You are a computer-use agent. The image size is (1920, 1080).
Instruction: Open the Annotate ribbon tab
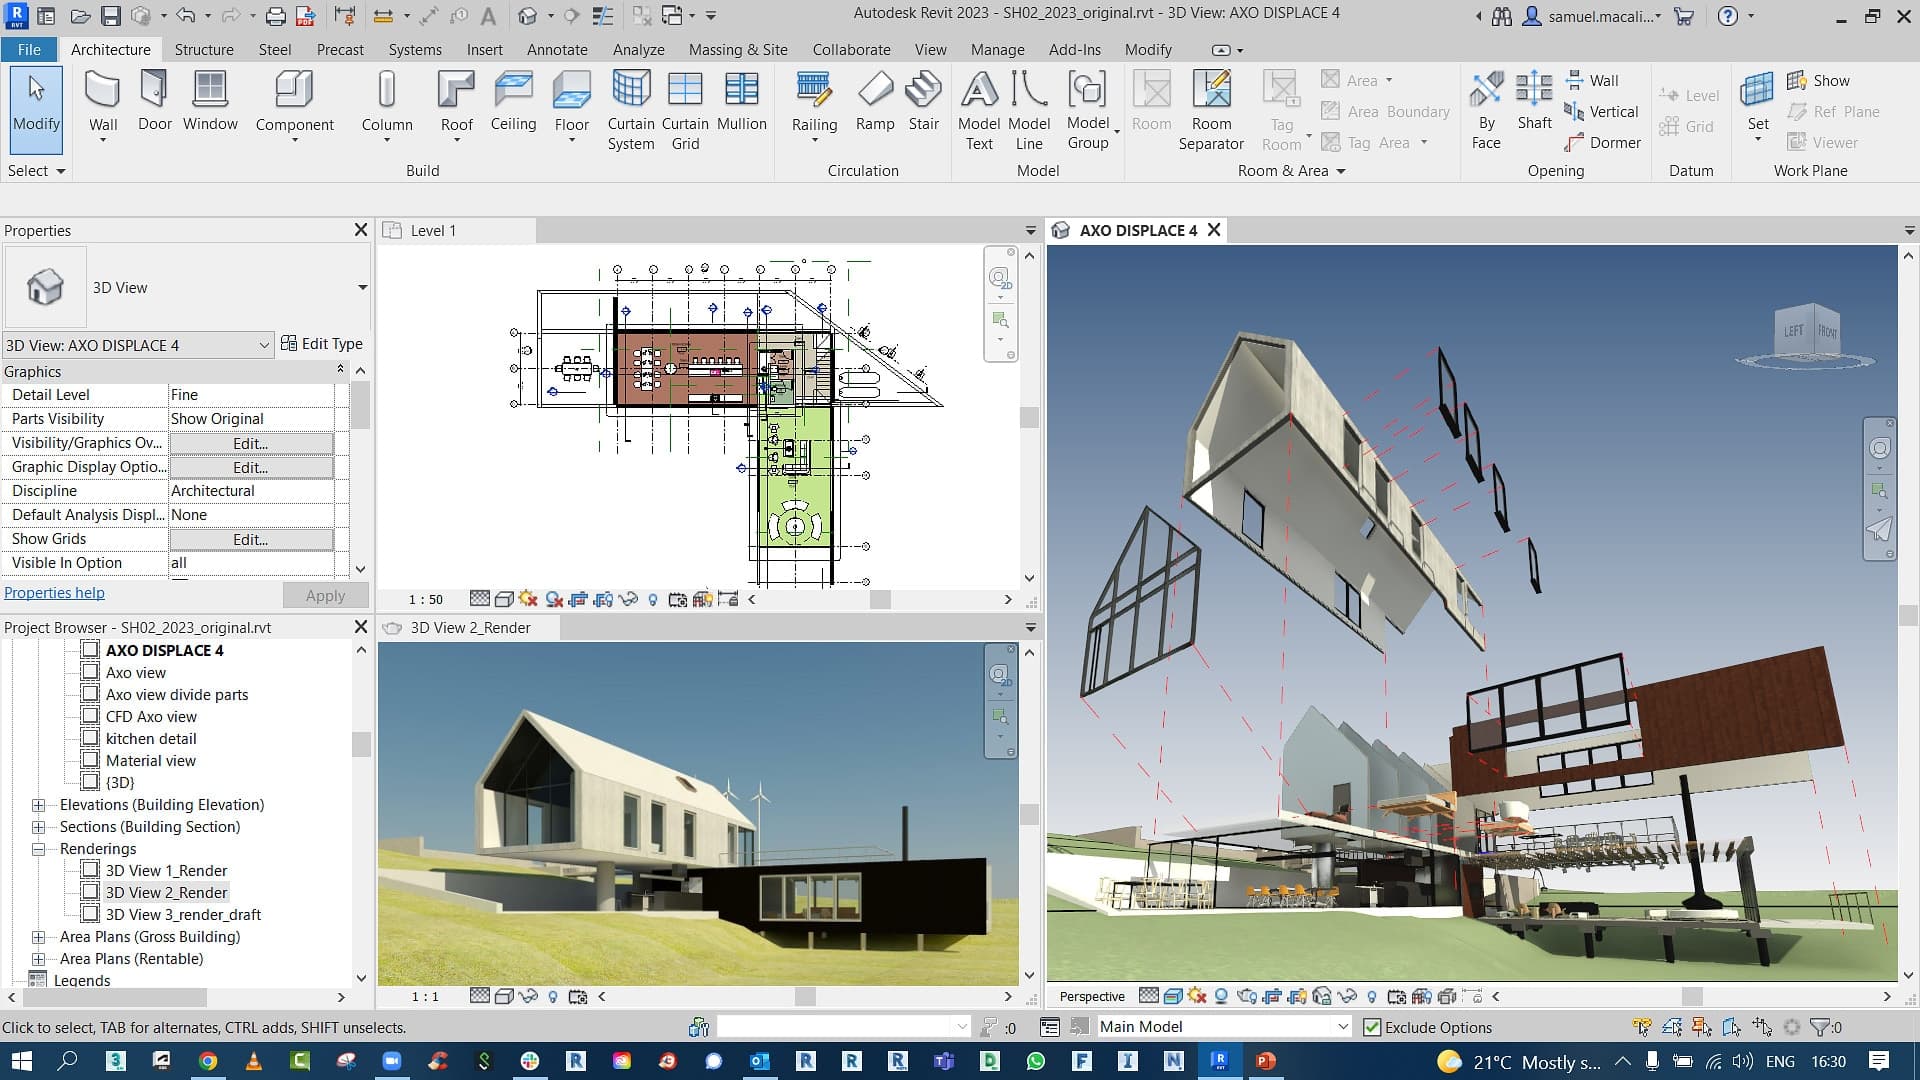(x=556, y=49)
